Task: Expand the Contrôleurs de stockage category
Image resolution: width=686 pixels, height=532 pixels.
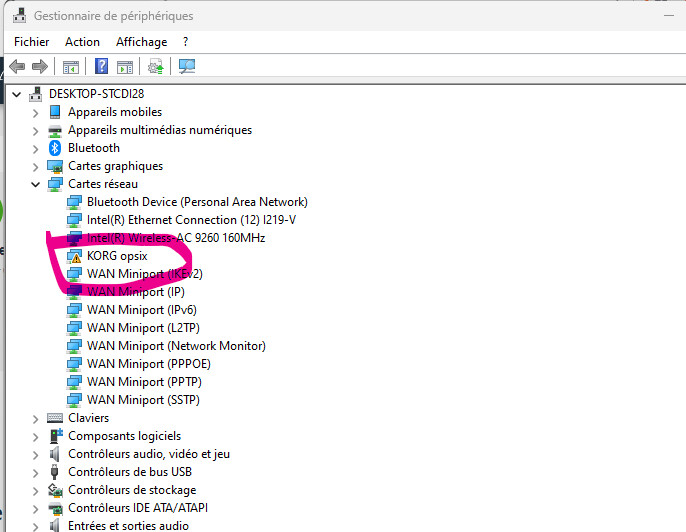Action: (35, 491)
